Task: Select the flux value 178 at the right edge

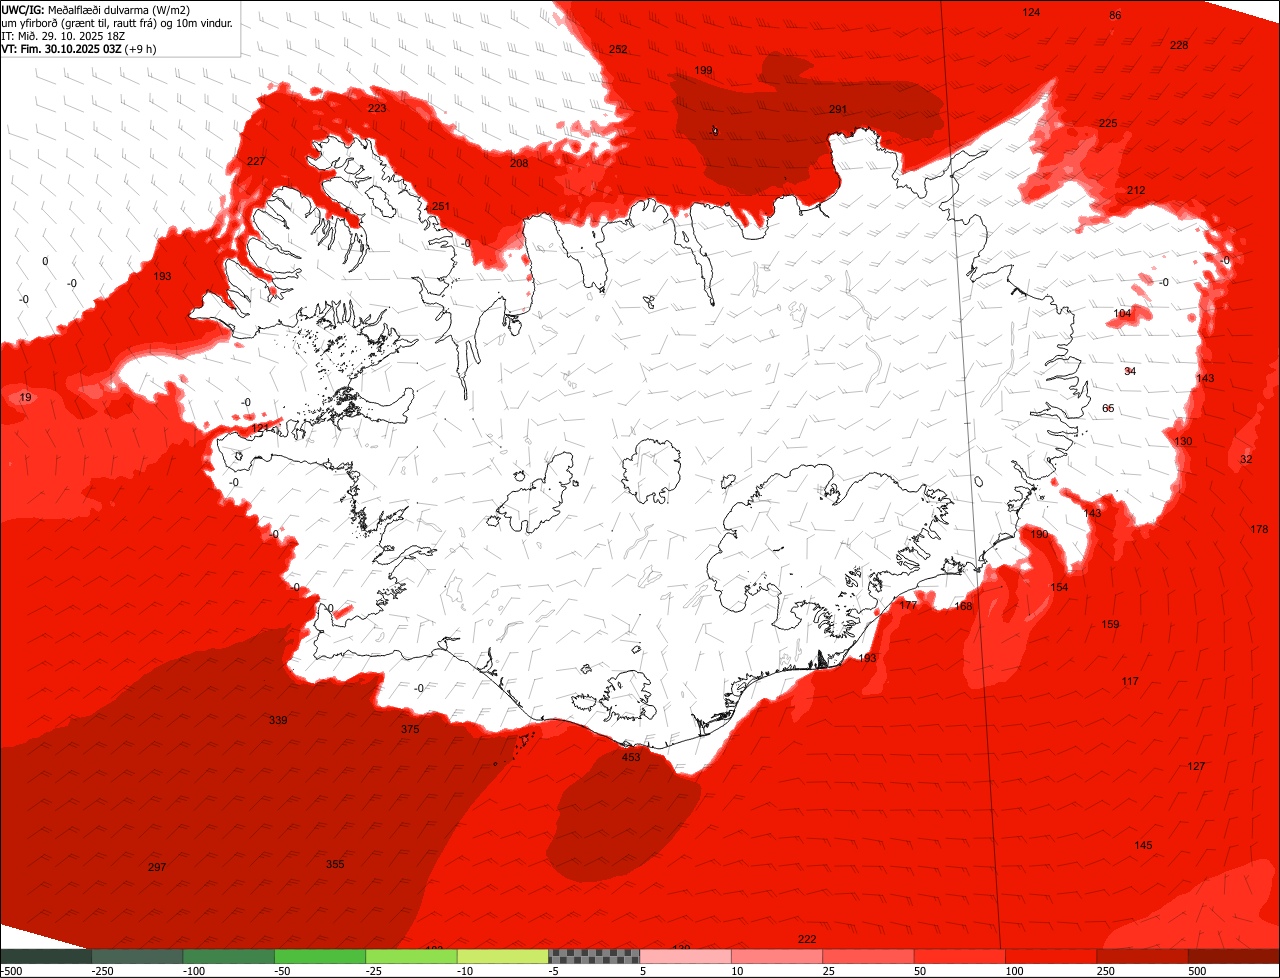Action: pos(1259,530)
